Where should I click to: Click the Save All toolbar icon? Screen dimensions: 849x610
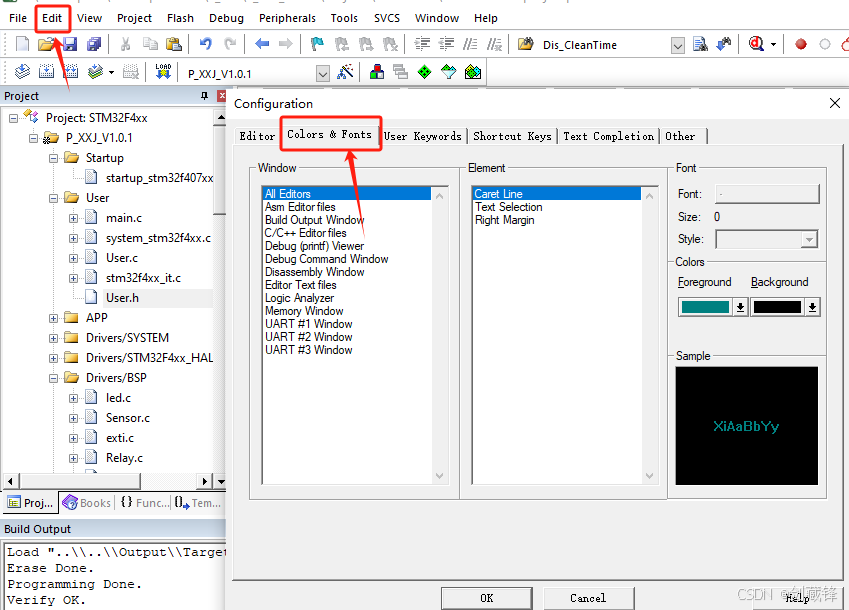coord(94,44)
